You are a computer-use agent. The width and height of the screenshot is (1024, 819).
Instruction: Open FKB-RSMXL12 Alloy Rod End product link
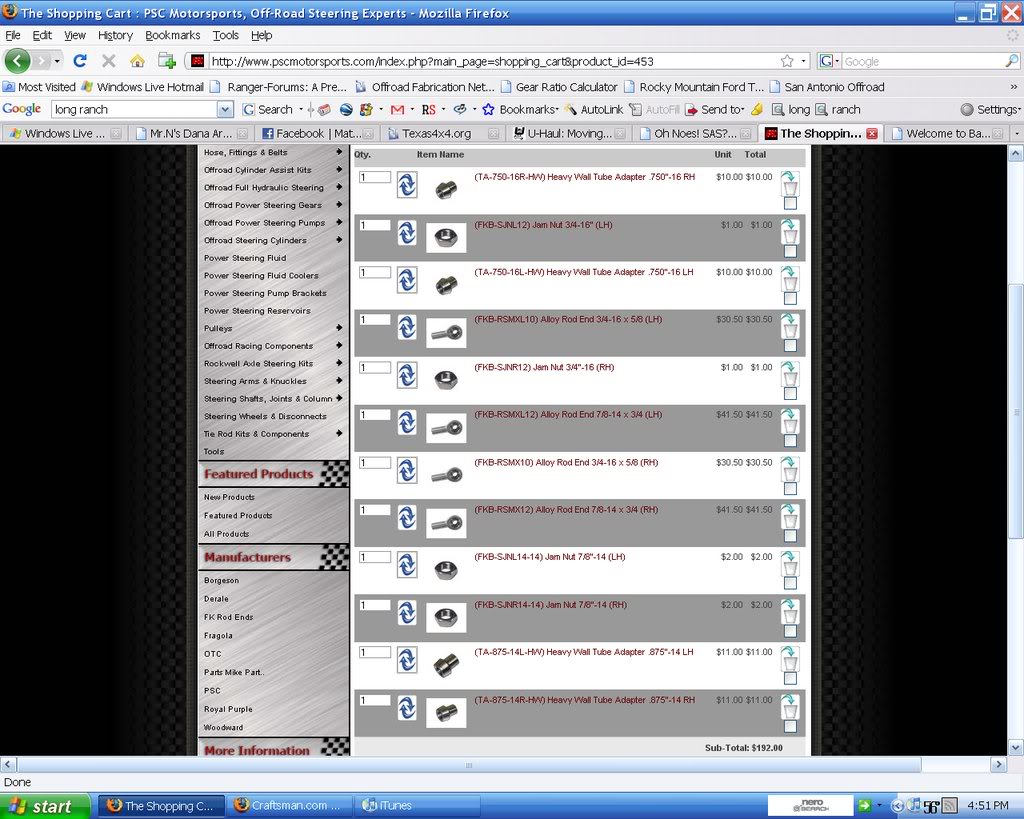click(568, 415)
